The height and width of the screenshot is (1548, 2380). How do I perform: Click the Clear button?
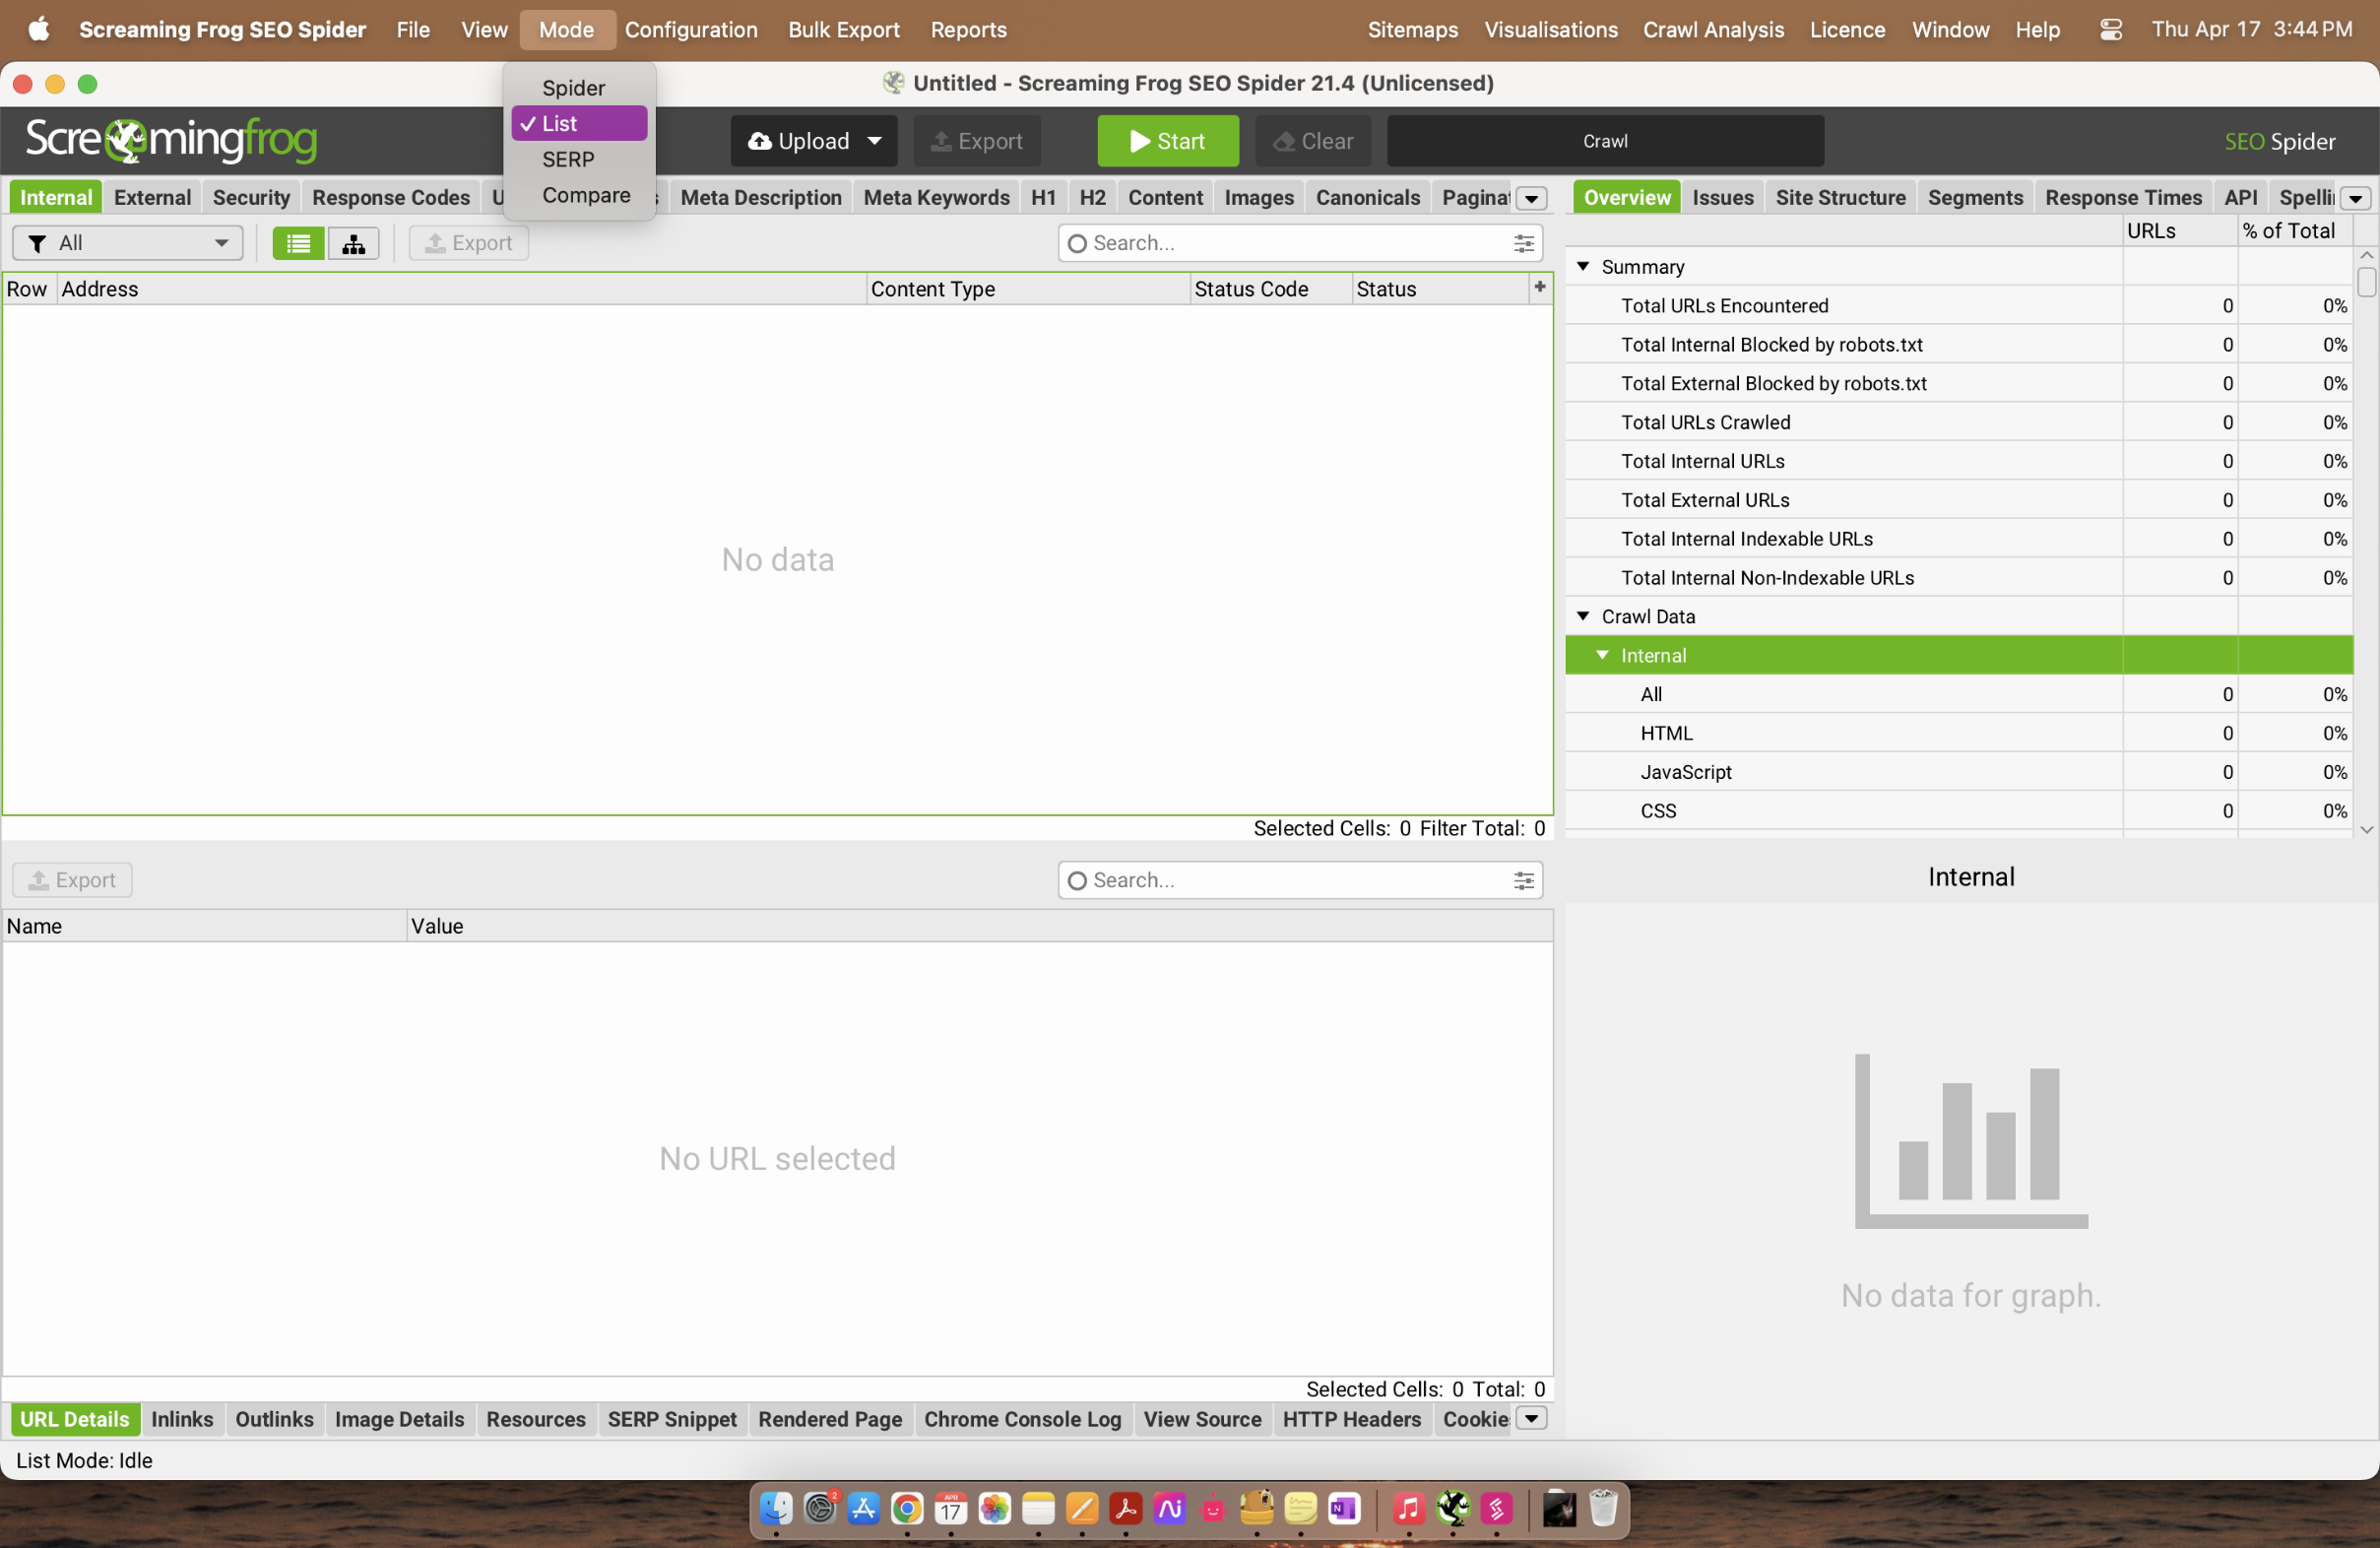(x=1313, y=141)
